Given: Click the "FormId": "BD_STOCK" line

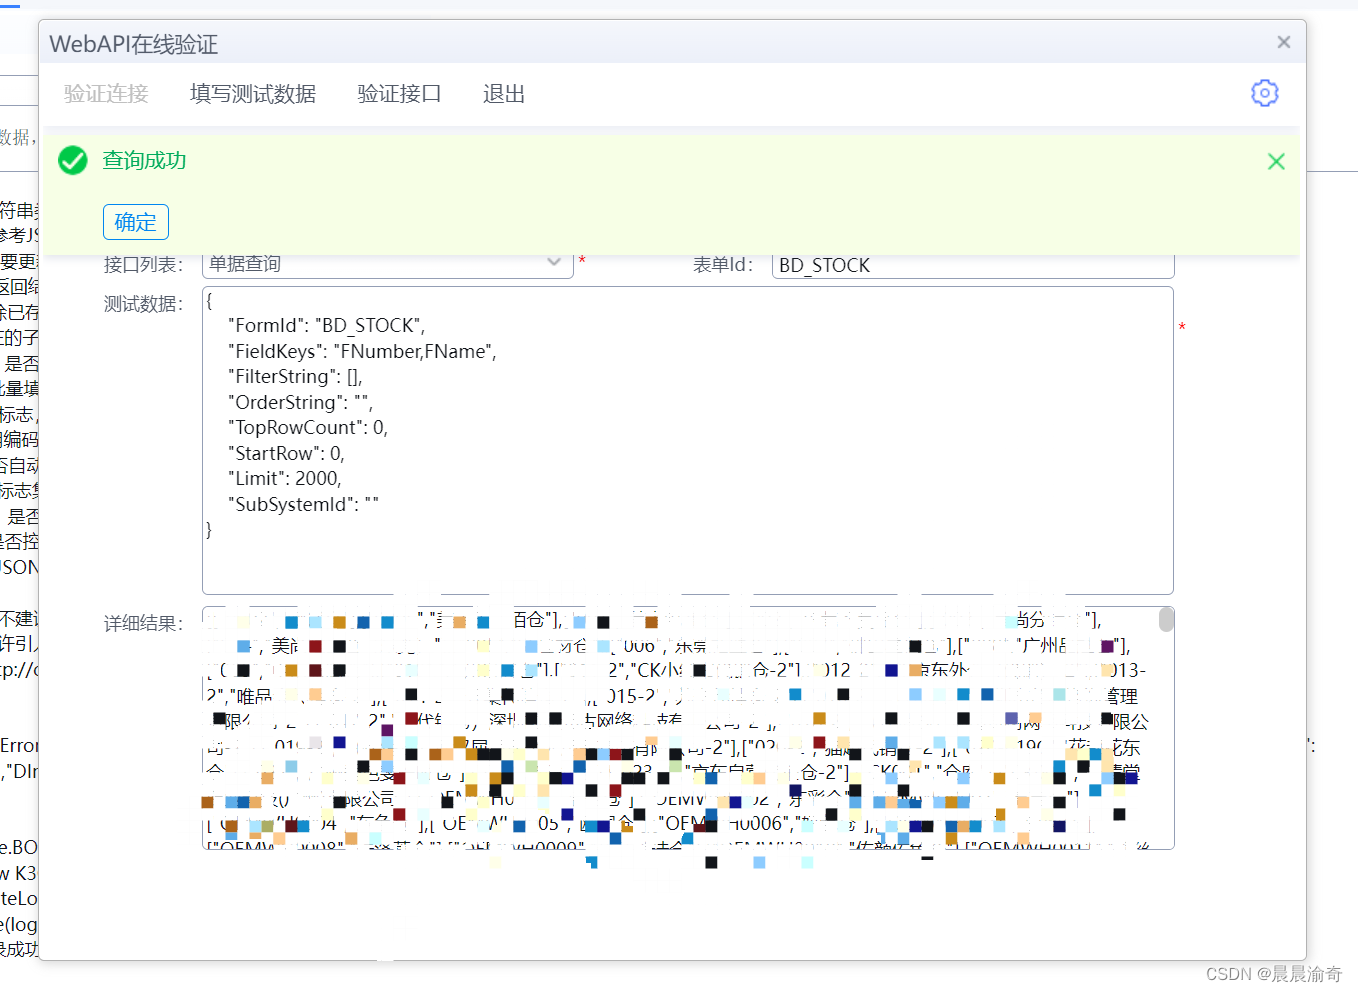Looking at the screenshot, I should click(327, 326).
